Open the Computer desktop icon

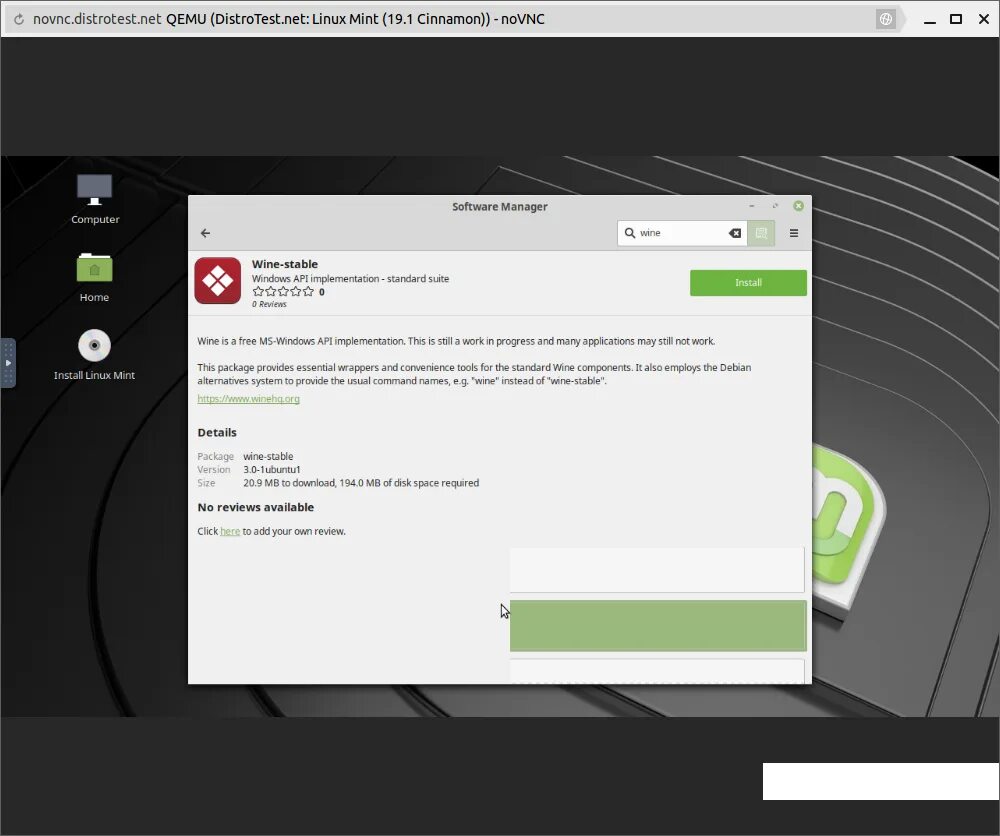point(95,199)
